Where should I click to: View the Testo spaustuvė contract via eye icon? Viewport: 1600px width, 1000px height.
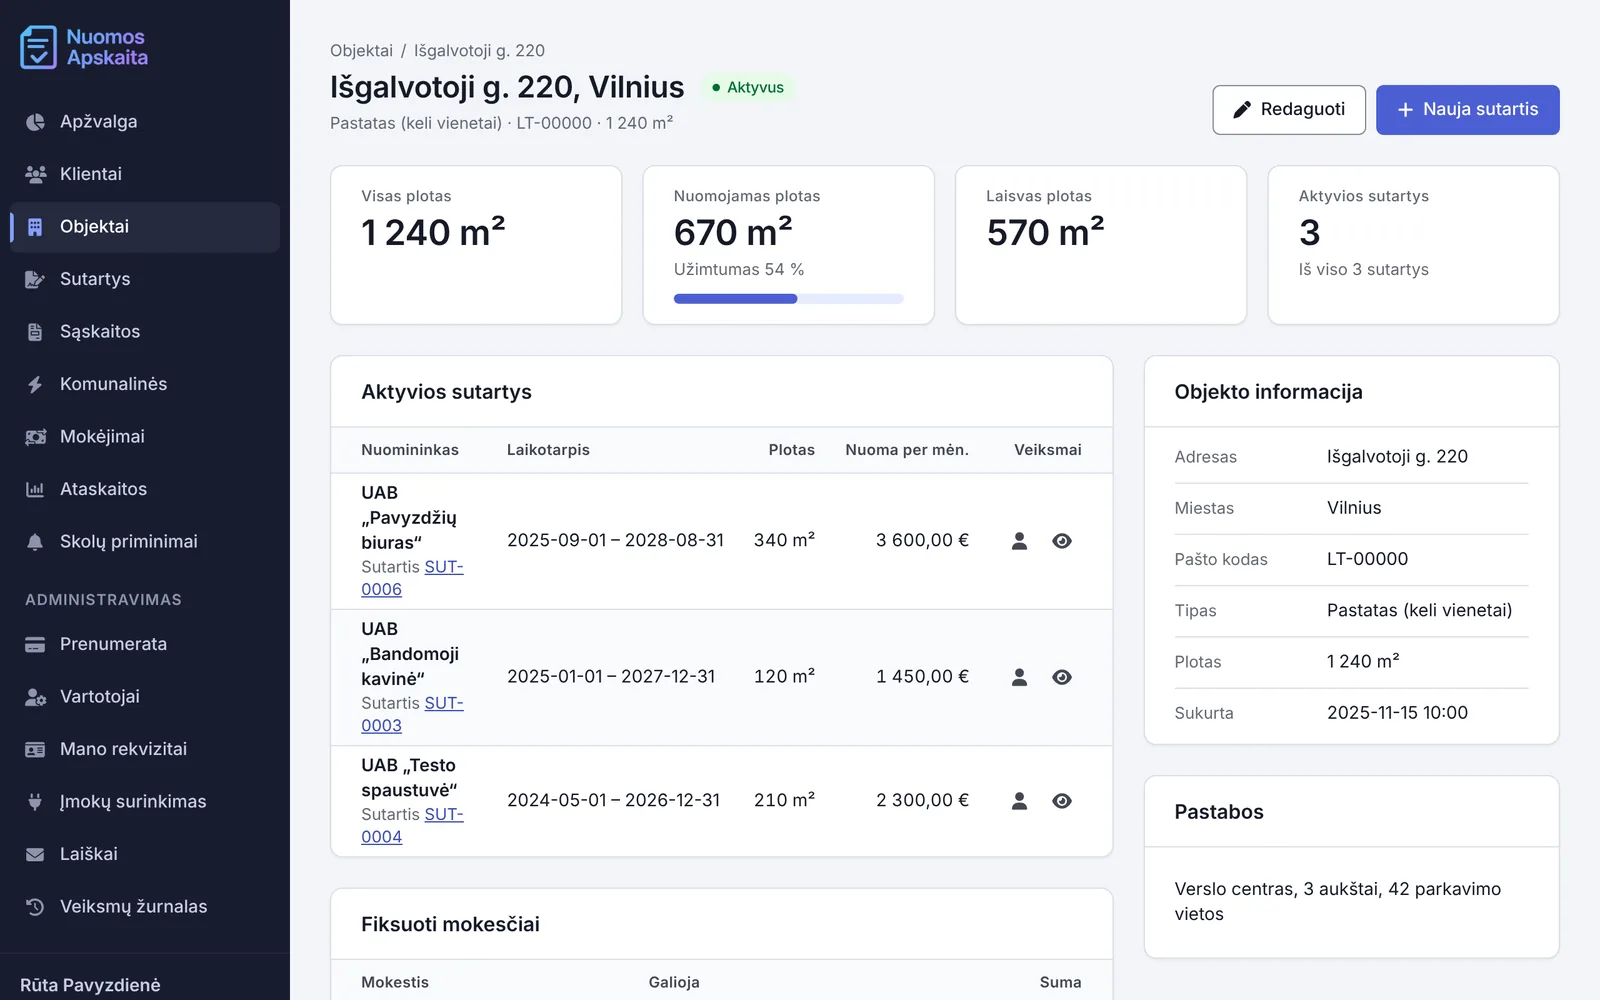[1062, 801]
